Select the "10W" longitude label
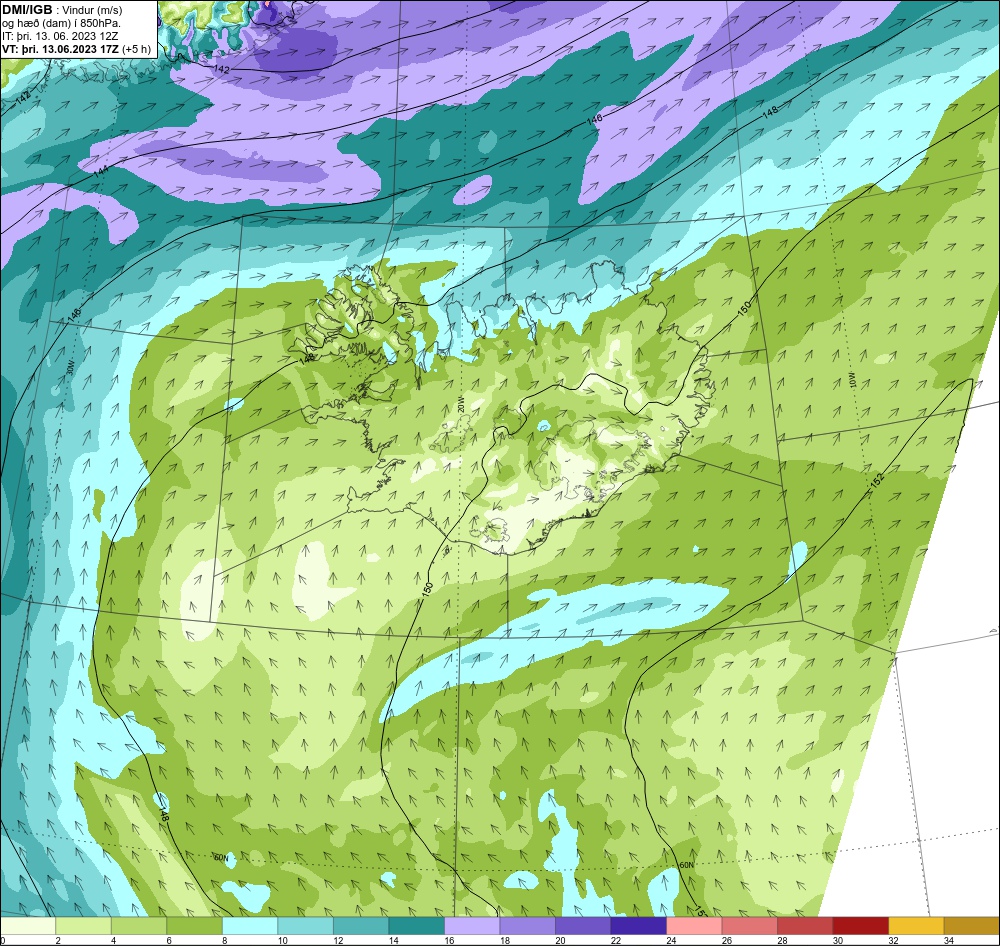Screen dimensions: 1000x946 pos(852,381)
